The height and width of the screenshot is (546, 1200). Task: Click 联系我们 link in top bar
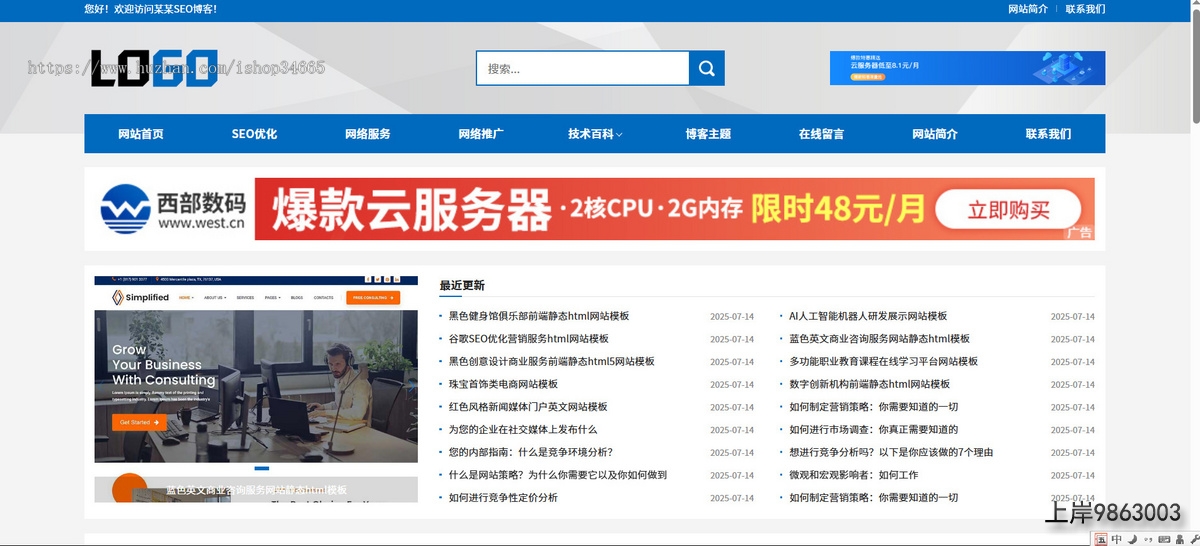coord(1084,9)
